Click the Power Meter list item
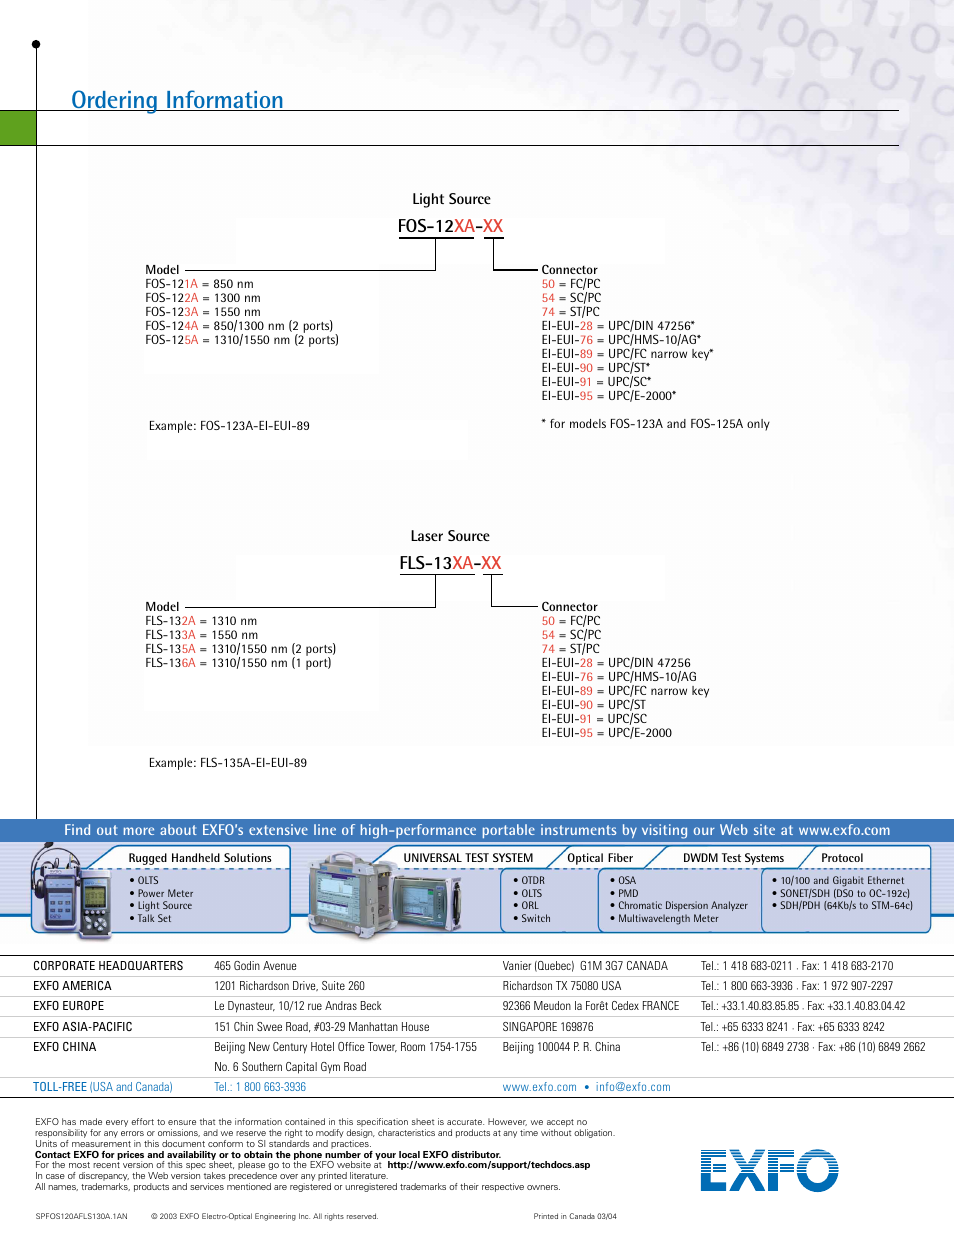This screenshot has height=1235, width=954. point(161,894)
